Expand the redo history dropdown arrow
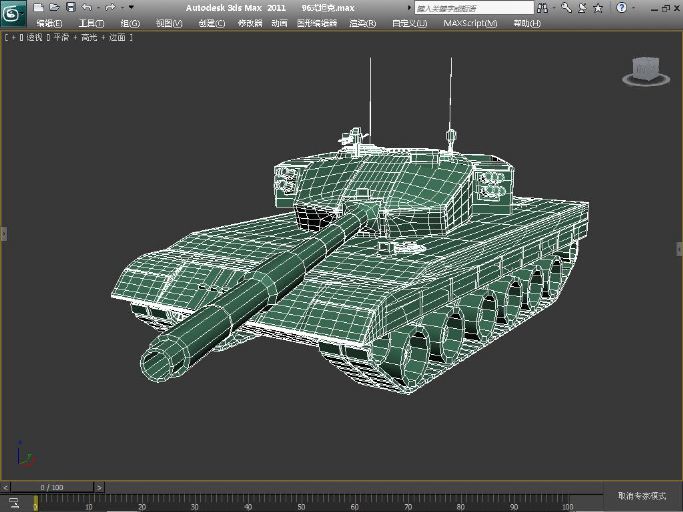 click(122, 8)
